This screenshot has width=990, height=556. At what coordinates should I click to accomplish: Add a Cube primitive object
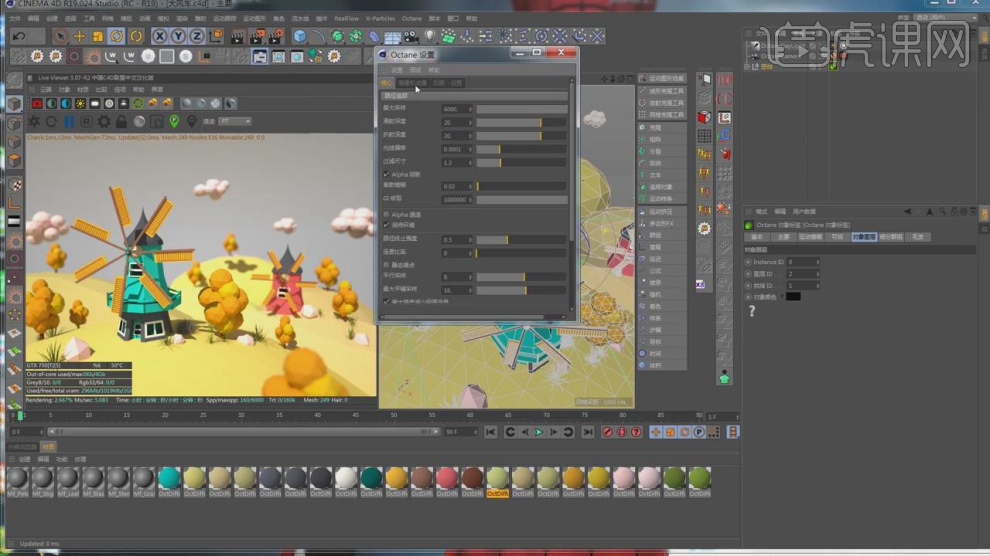tap(299, 36)
